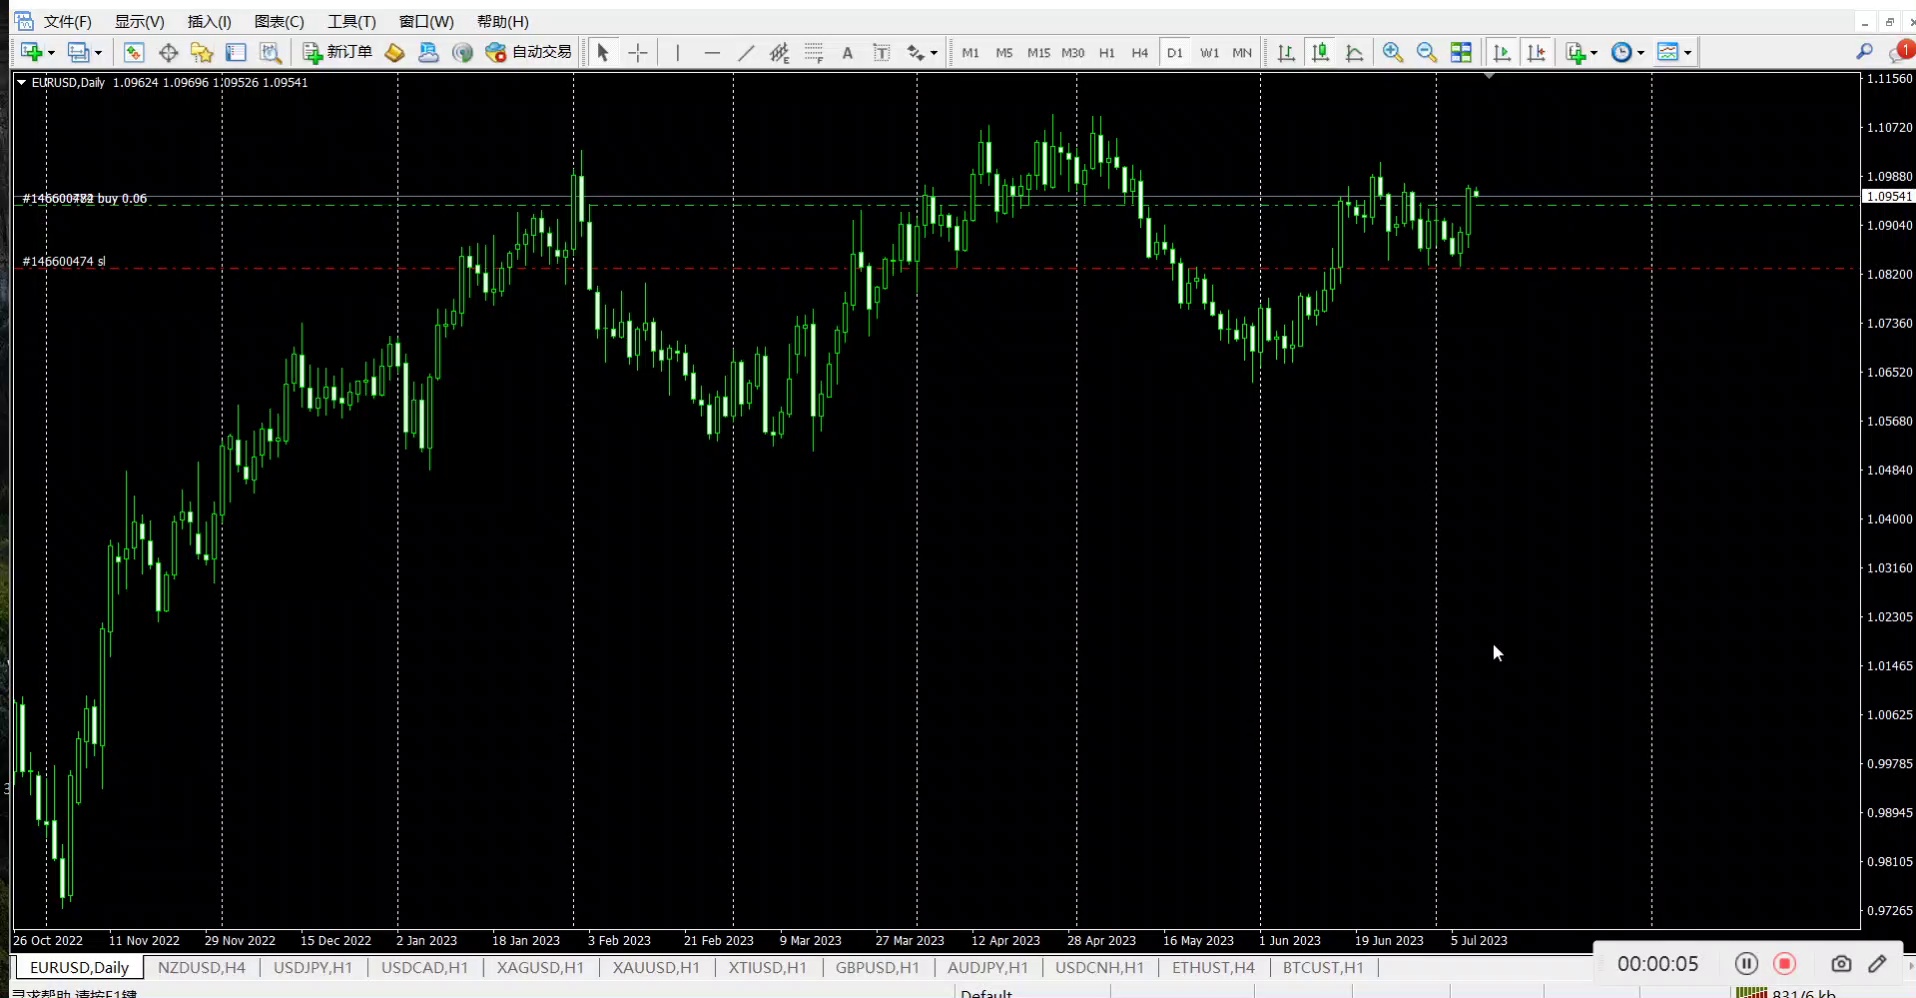Expand the new chart dropdown arrow

point(51,53)
